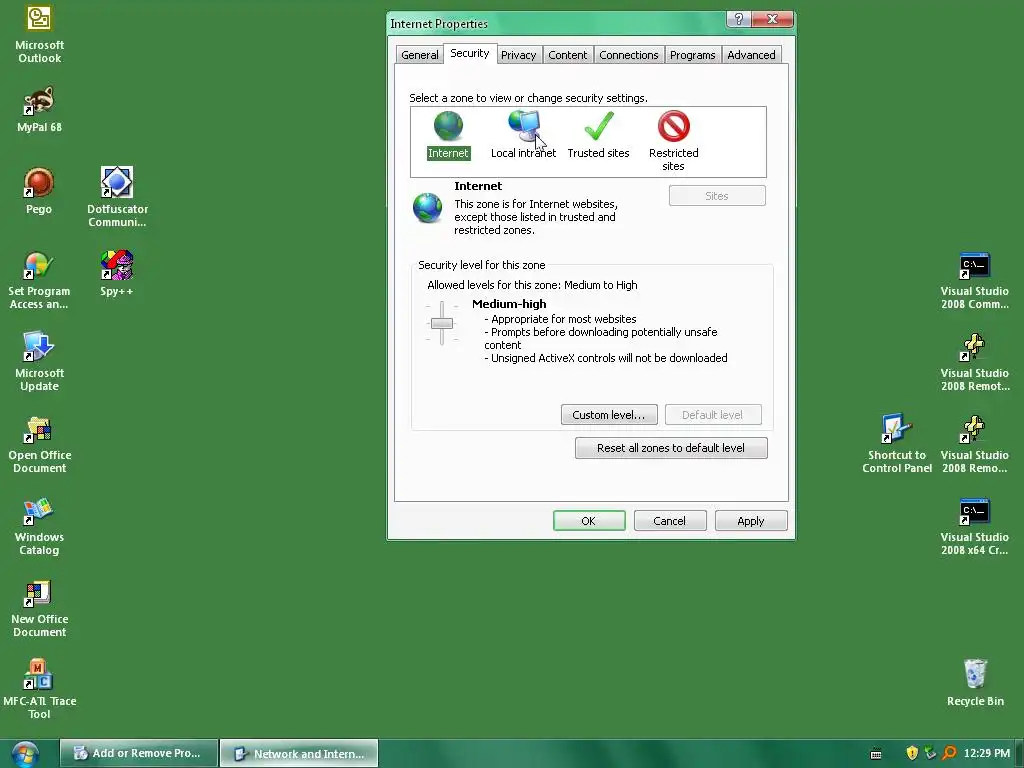This screenshot has height=768, width=1024.
Task: Click the Microsoft Outlook desktop icon
Action: pos(39,35)
